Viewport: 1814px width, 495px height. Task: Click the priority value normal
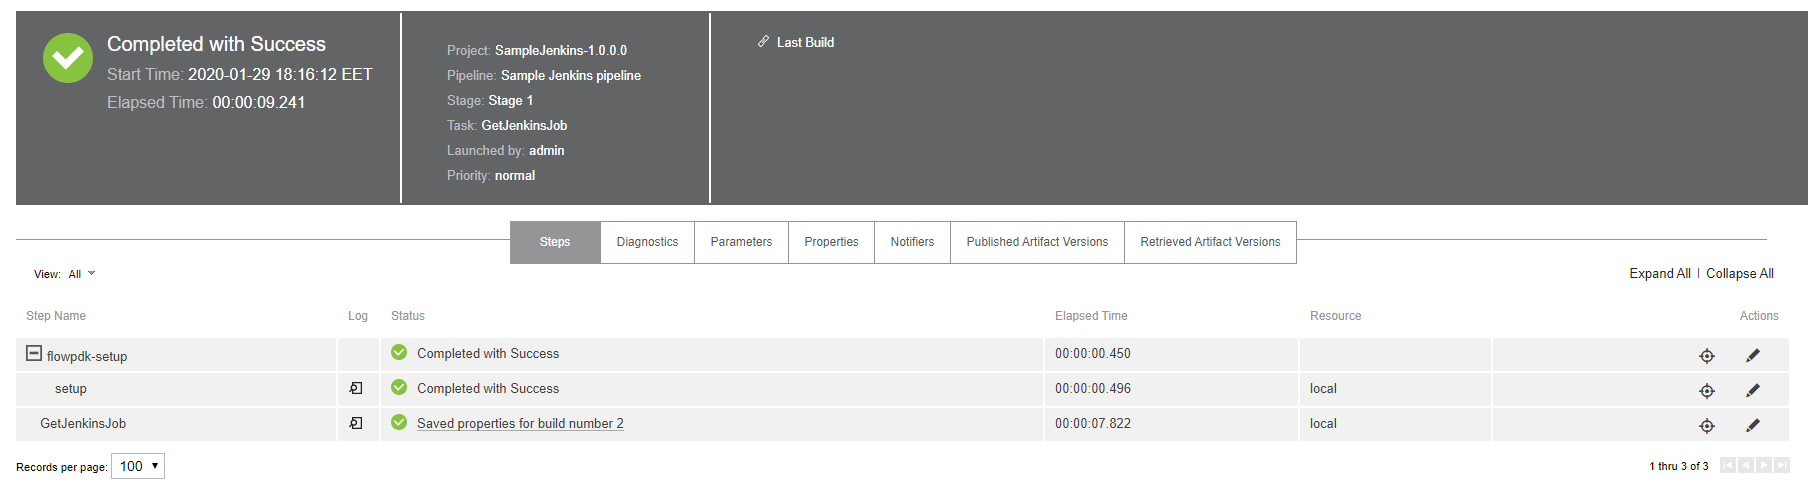click(515, 175)
